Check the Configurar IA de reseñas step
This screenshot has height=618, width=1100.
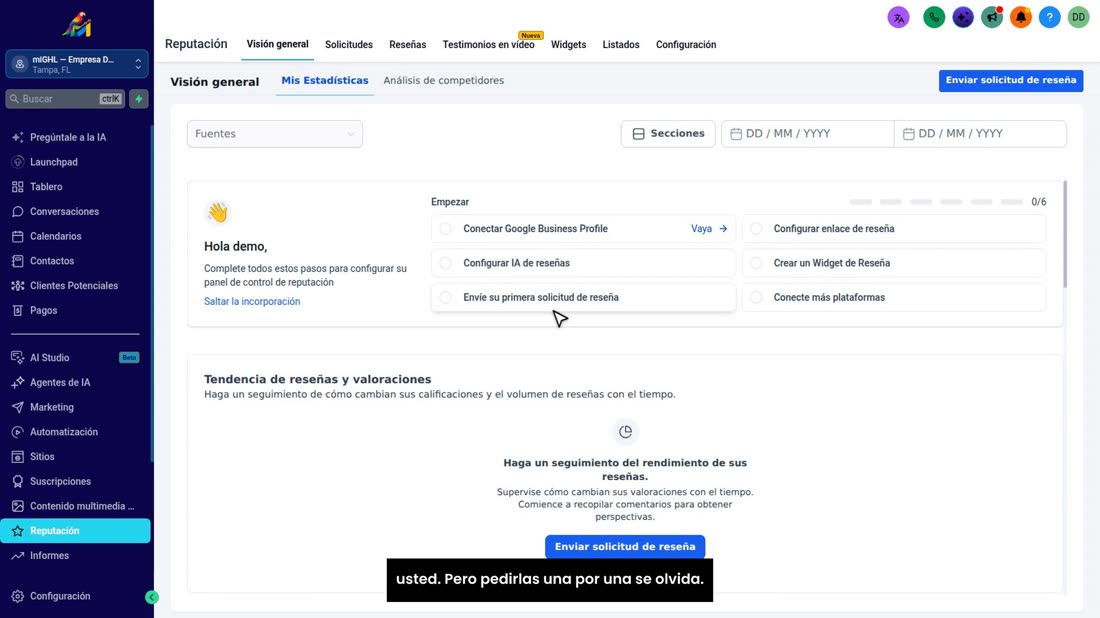(x=445, y=263)
